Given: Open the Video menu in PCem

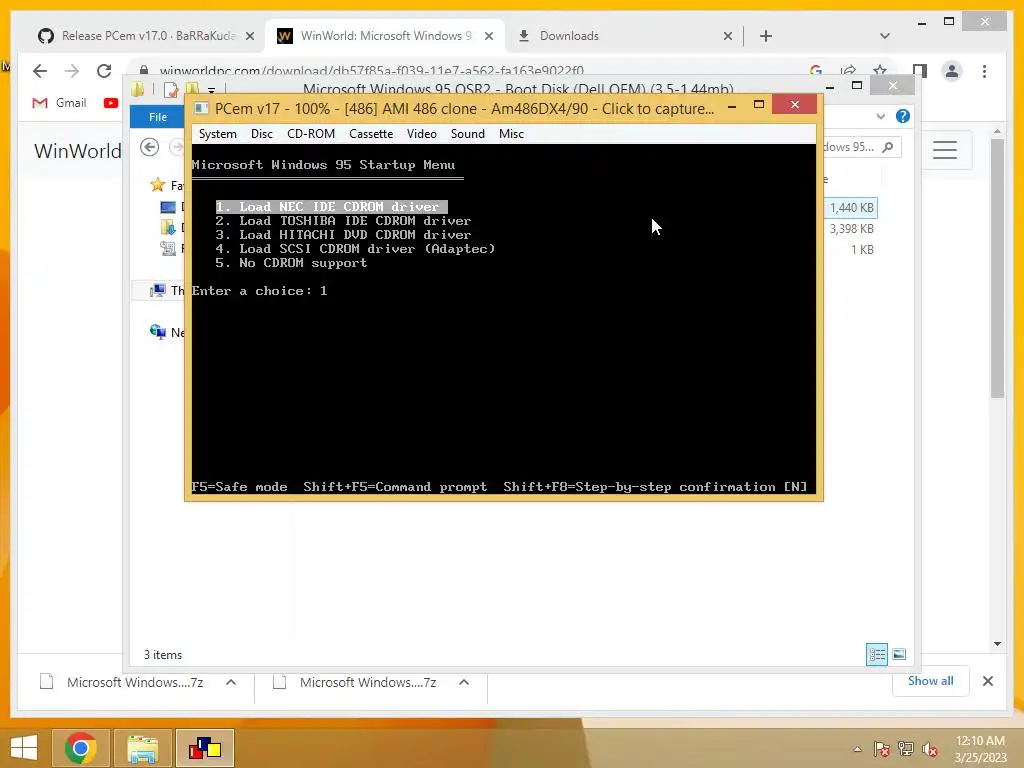Looking at the screenshot, I should (x=421, y=134).
